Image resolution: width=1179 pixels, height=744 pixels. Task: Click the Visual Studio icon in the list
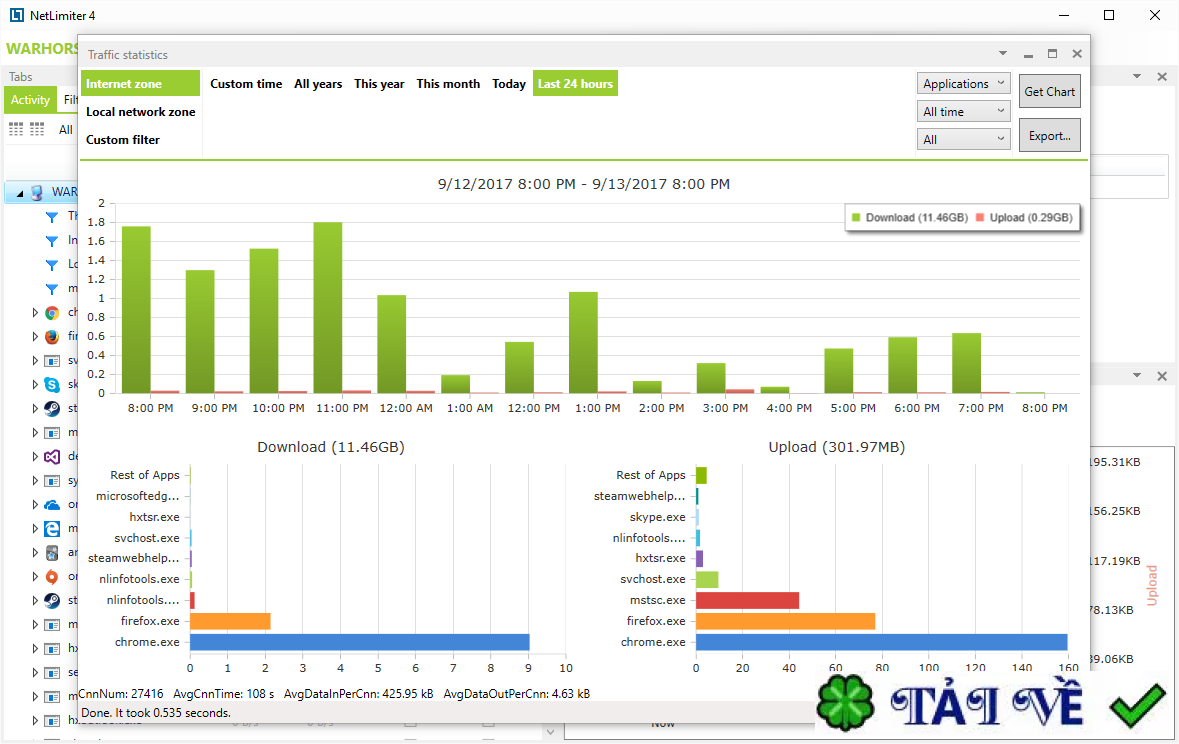52,456
